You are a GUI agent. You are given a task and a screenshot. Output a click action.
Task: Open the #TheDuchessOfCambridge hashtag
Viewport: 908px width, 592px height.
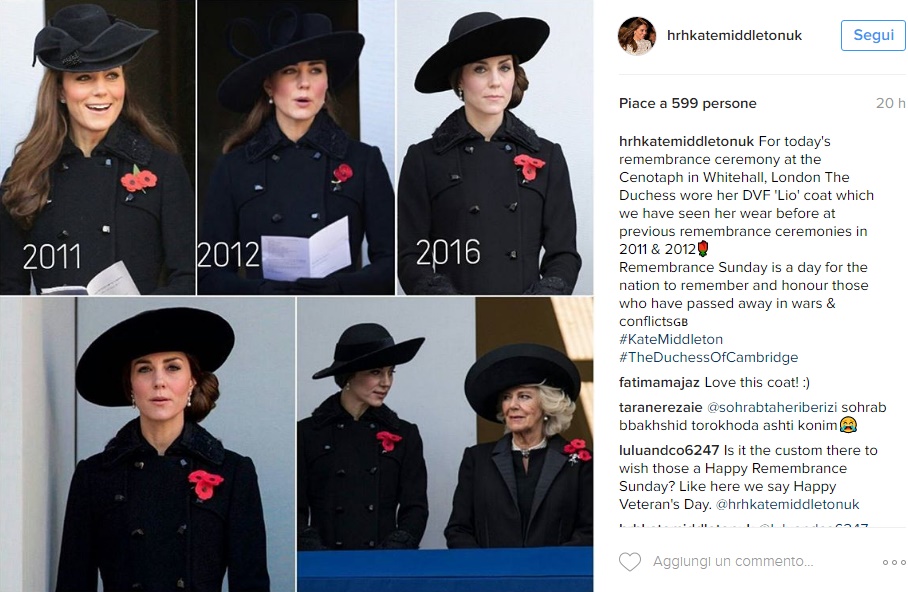pos(708,357)
